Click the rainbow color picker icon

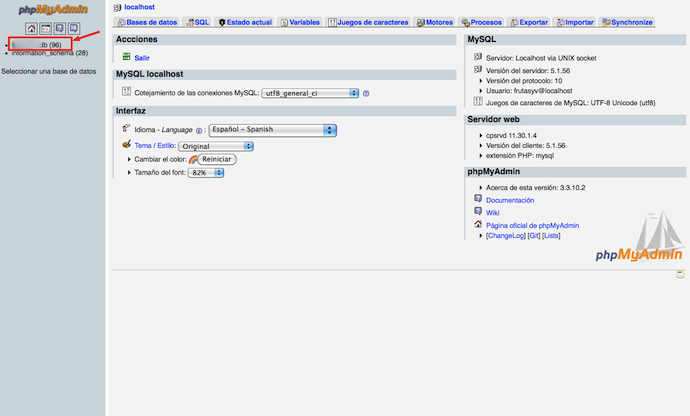pos(193,159)
